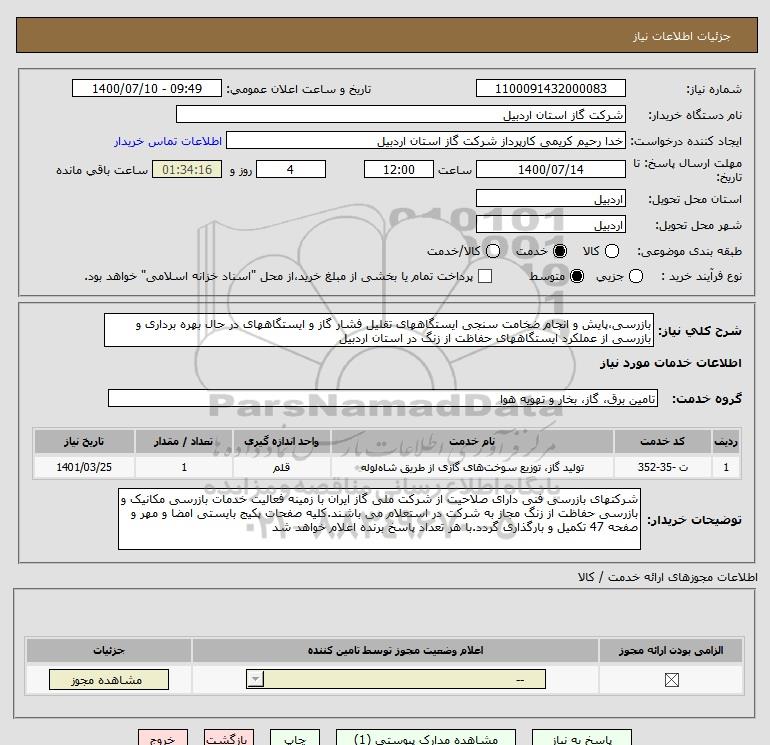Select the جزیی purchase type radio

[x=635, y=276]
